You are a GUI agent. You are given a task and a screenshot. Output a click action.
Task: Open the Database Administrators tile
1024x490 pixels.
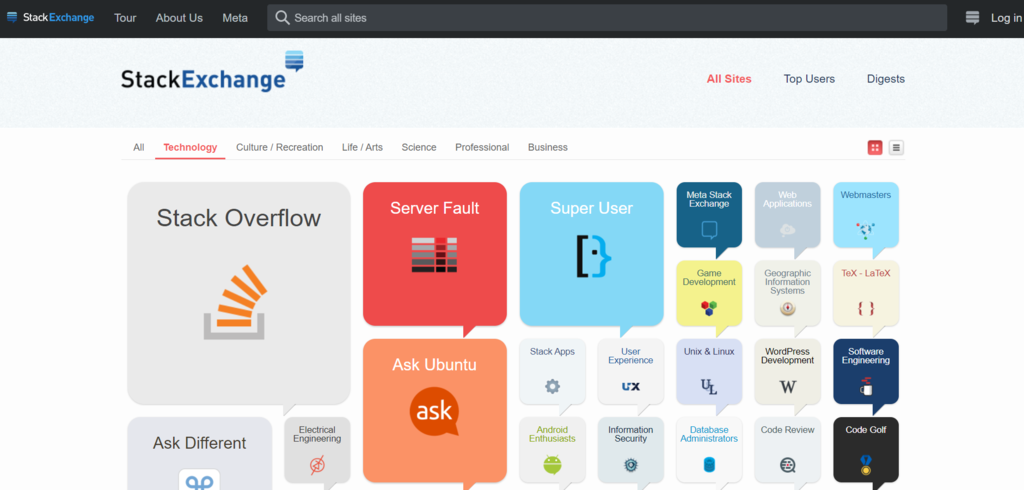709,450
